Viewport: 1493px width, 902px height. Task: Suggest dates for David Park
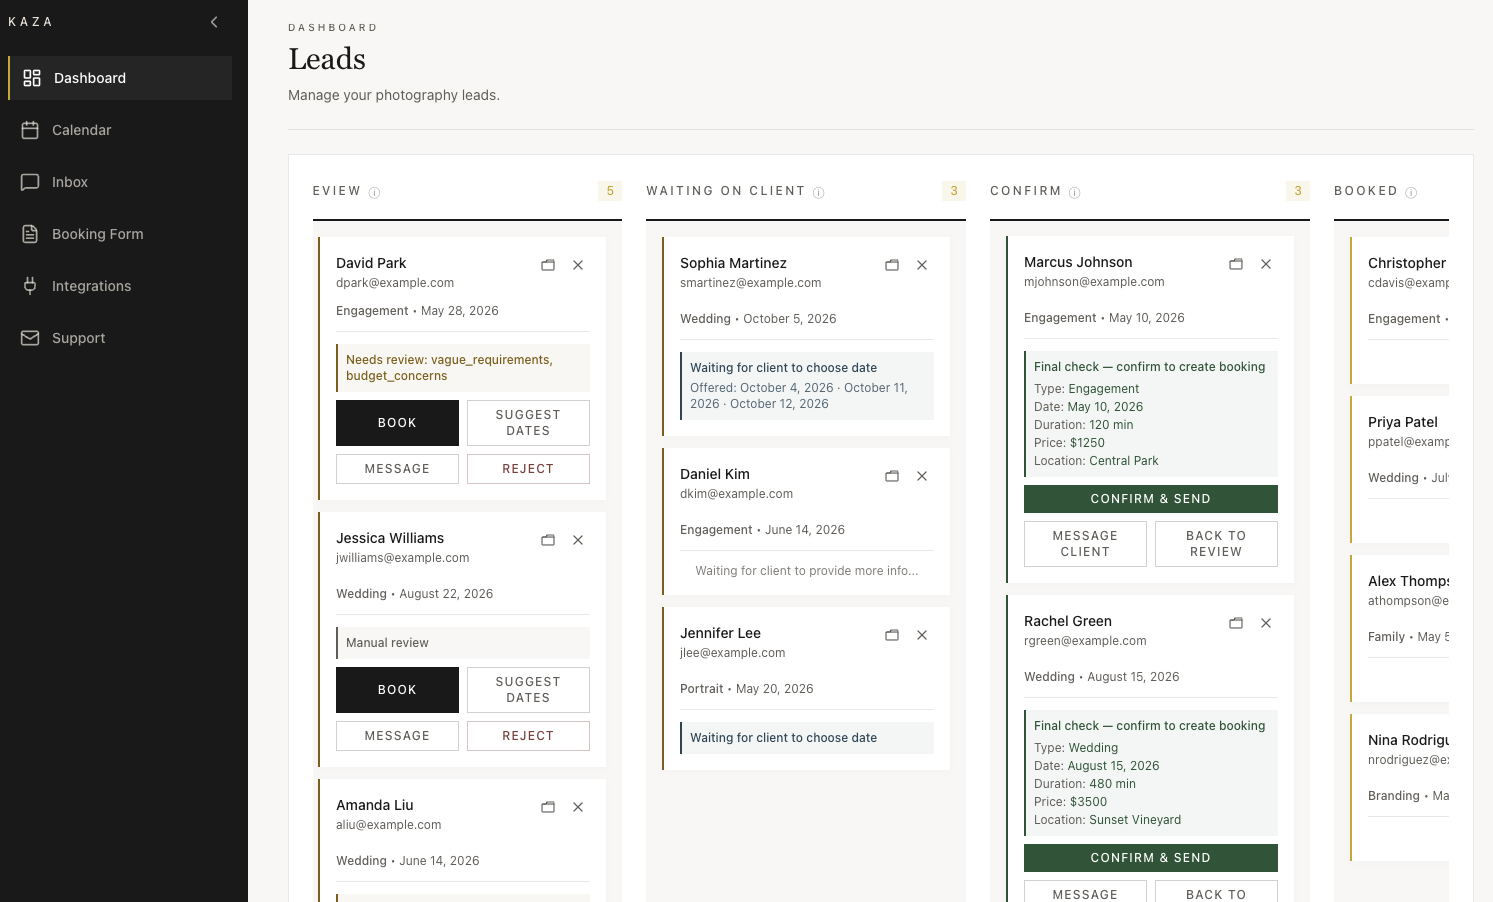point(528,423)
